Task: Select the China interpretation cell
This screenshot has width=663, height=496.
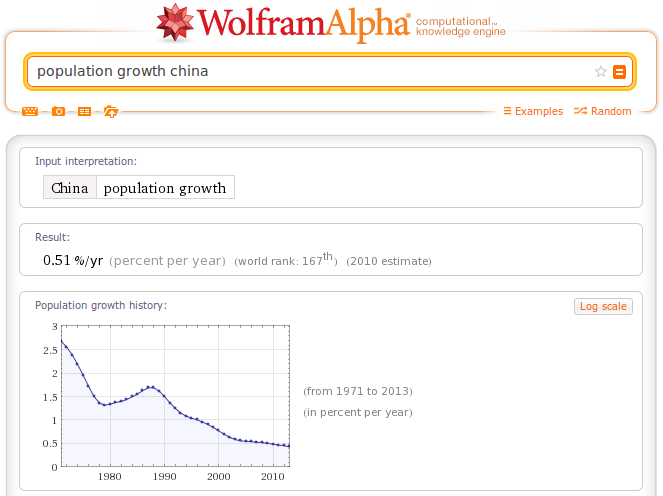Action: click(x=70, y=187)
